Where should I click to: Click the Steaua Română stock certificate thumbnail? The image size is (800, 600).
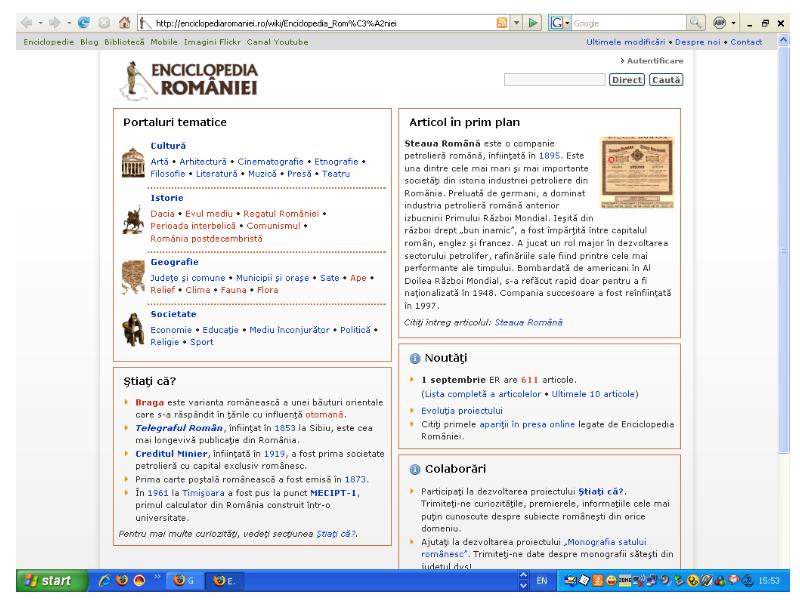click(x=637, y=172)
